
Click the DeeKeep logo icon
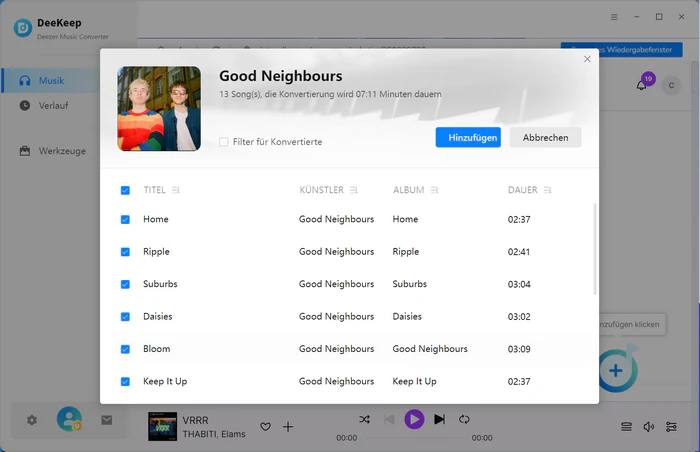tap(23, 28)
